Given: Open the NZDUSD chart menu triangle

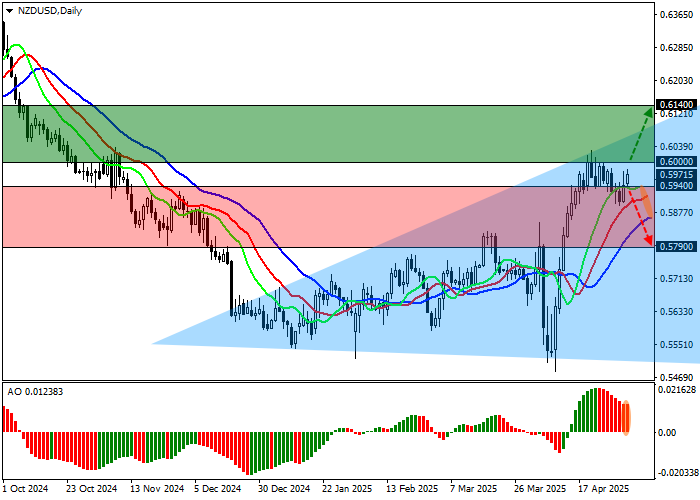Looking at the screenshot, I should pos(9,12).
